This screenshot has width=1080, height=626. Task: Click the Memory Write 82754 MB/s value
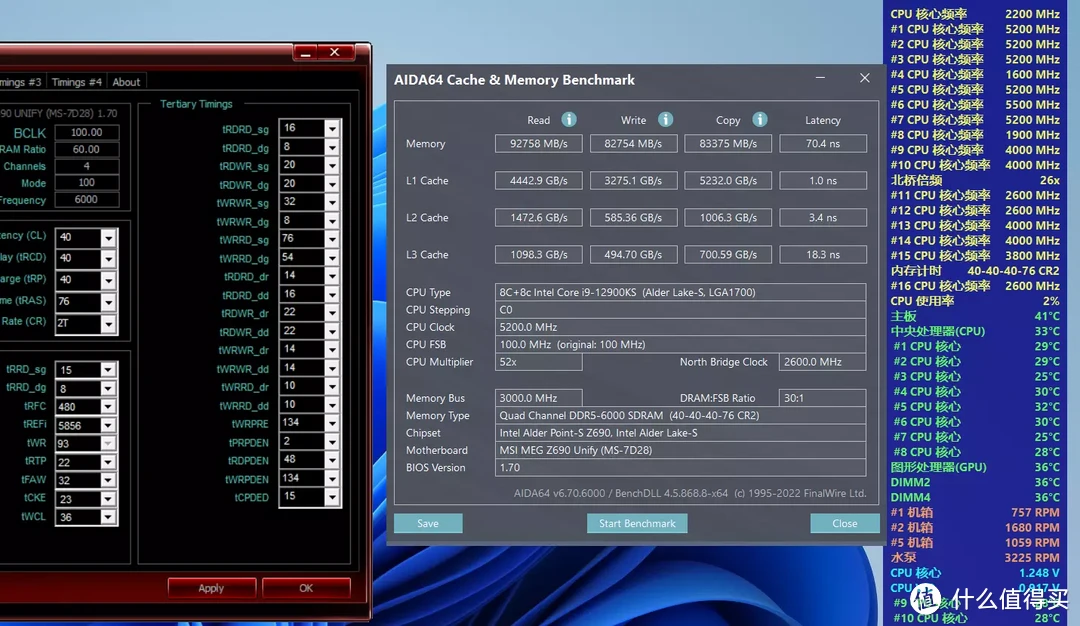(634, 143)
